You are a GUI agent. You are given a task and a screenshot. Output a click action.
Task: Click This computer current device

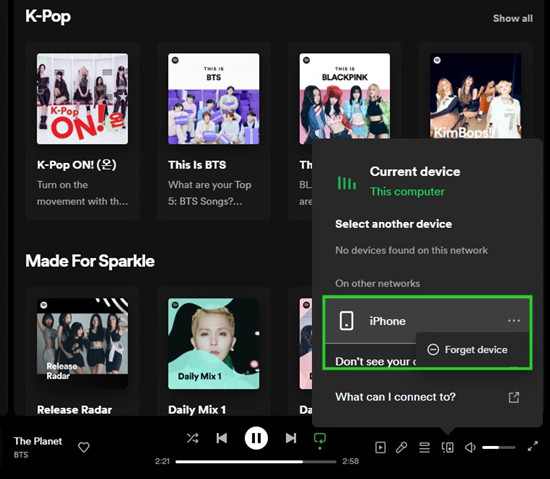pos(407,191)
